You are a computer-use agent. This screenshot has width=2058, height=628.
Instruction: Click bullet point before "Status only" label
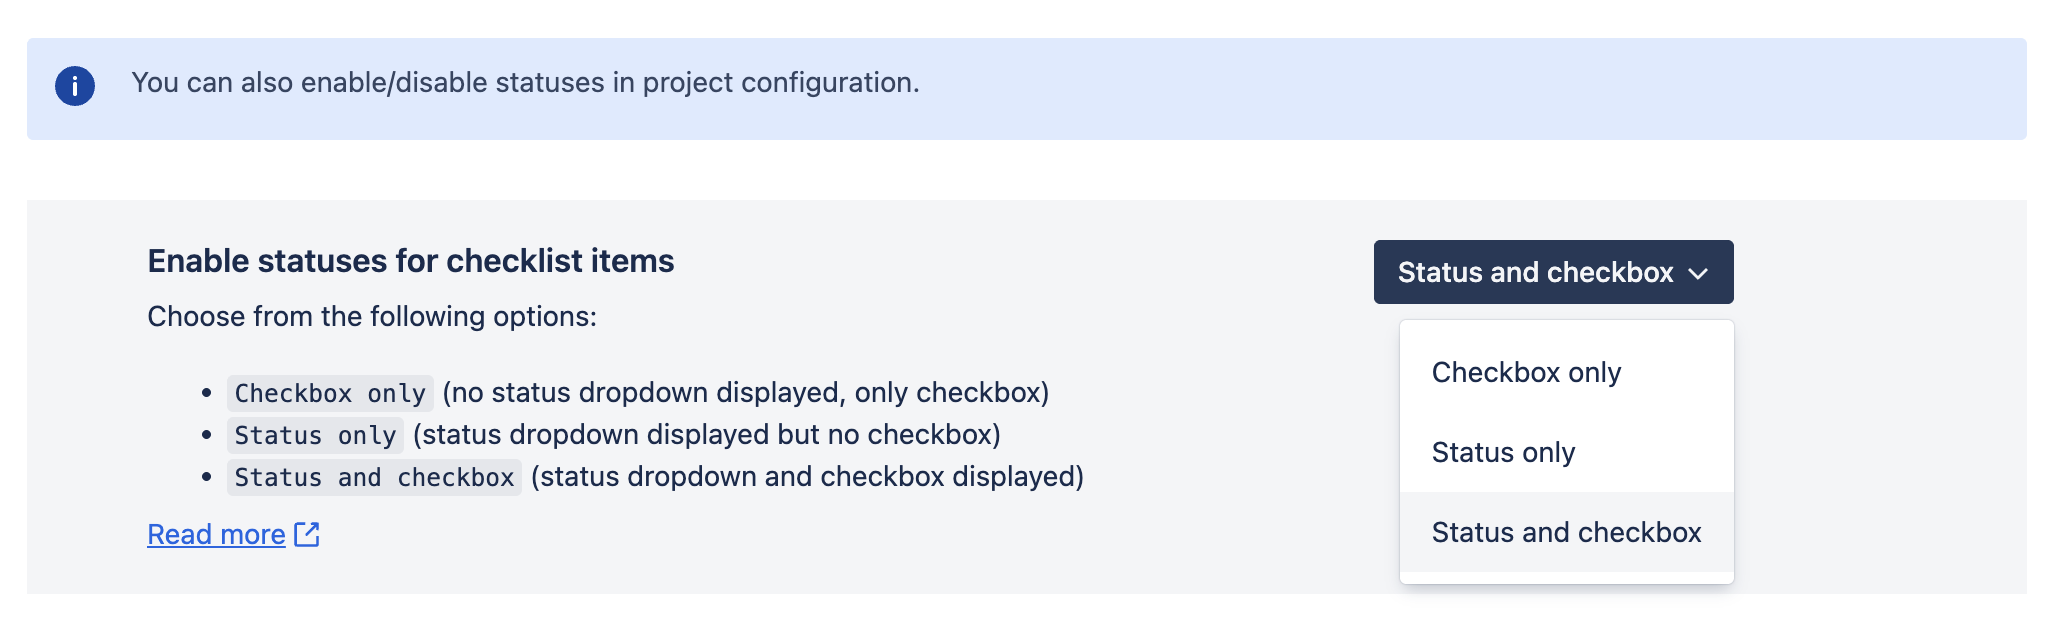click(x=206, y=435)
